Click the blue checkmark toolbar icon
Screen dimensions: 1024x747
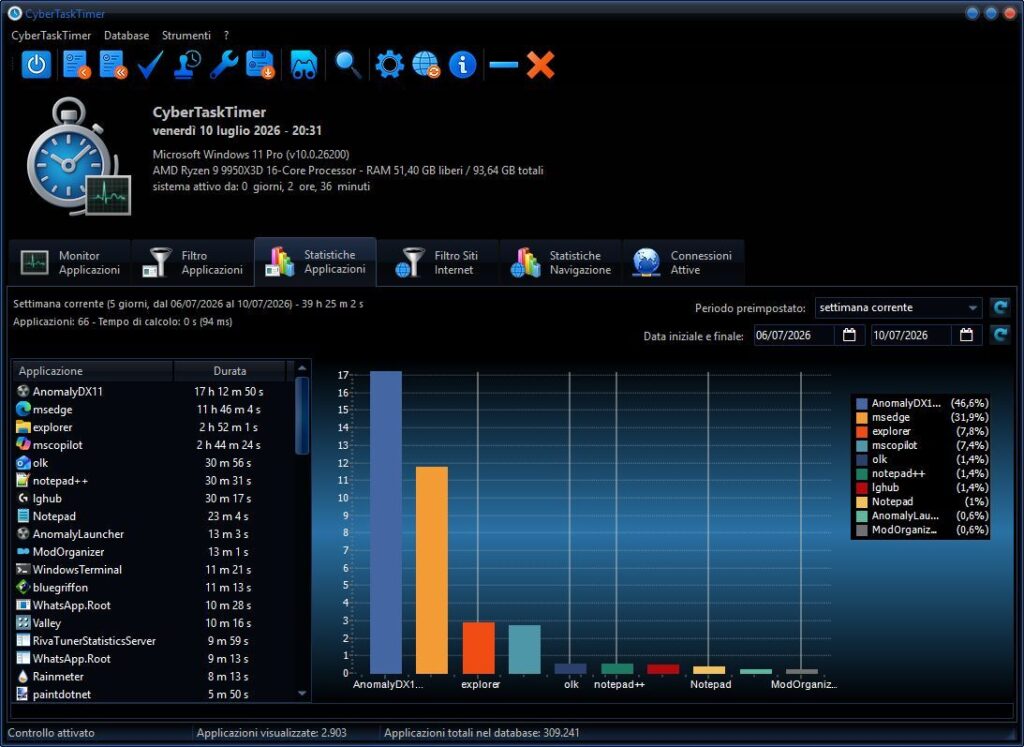150,65
